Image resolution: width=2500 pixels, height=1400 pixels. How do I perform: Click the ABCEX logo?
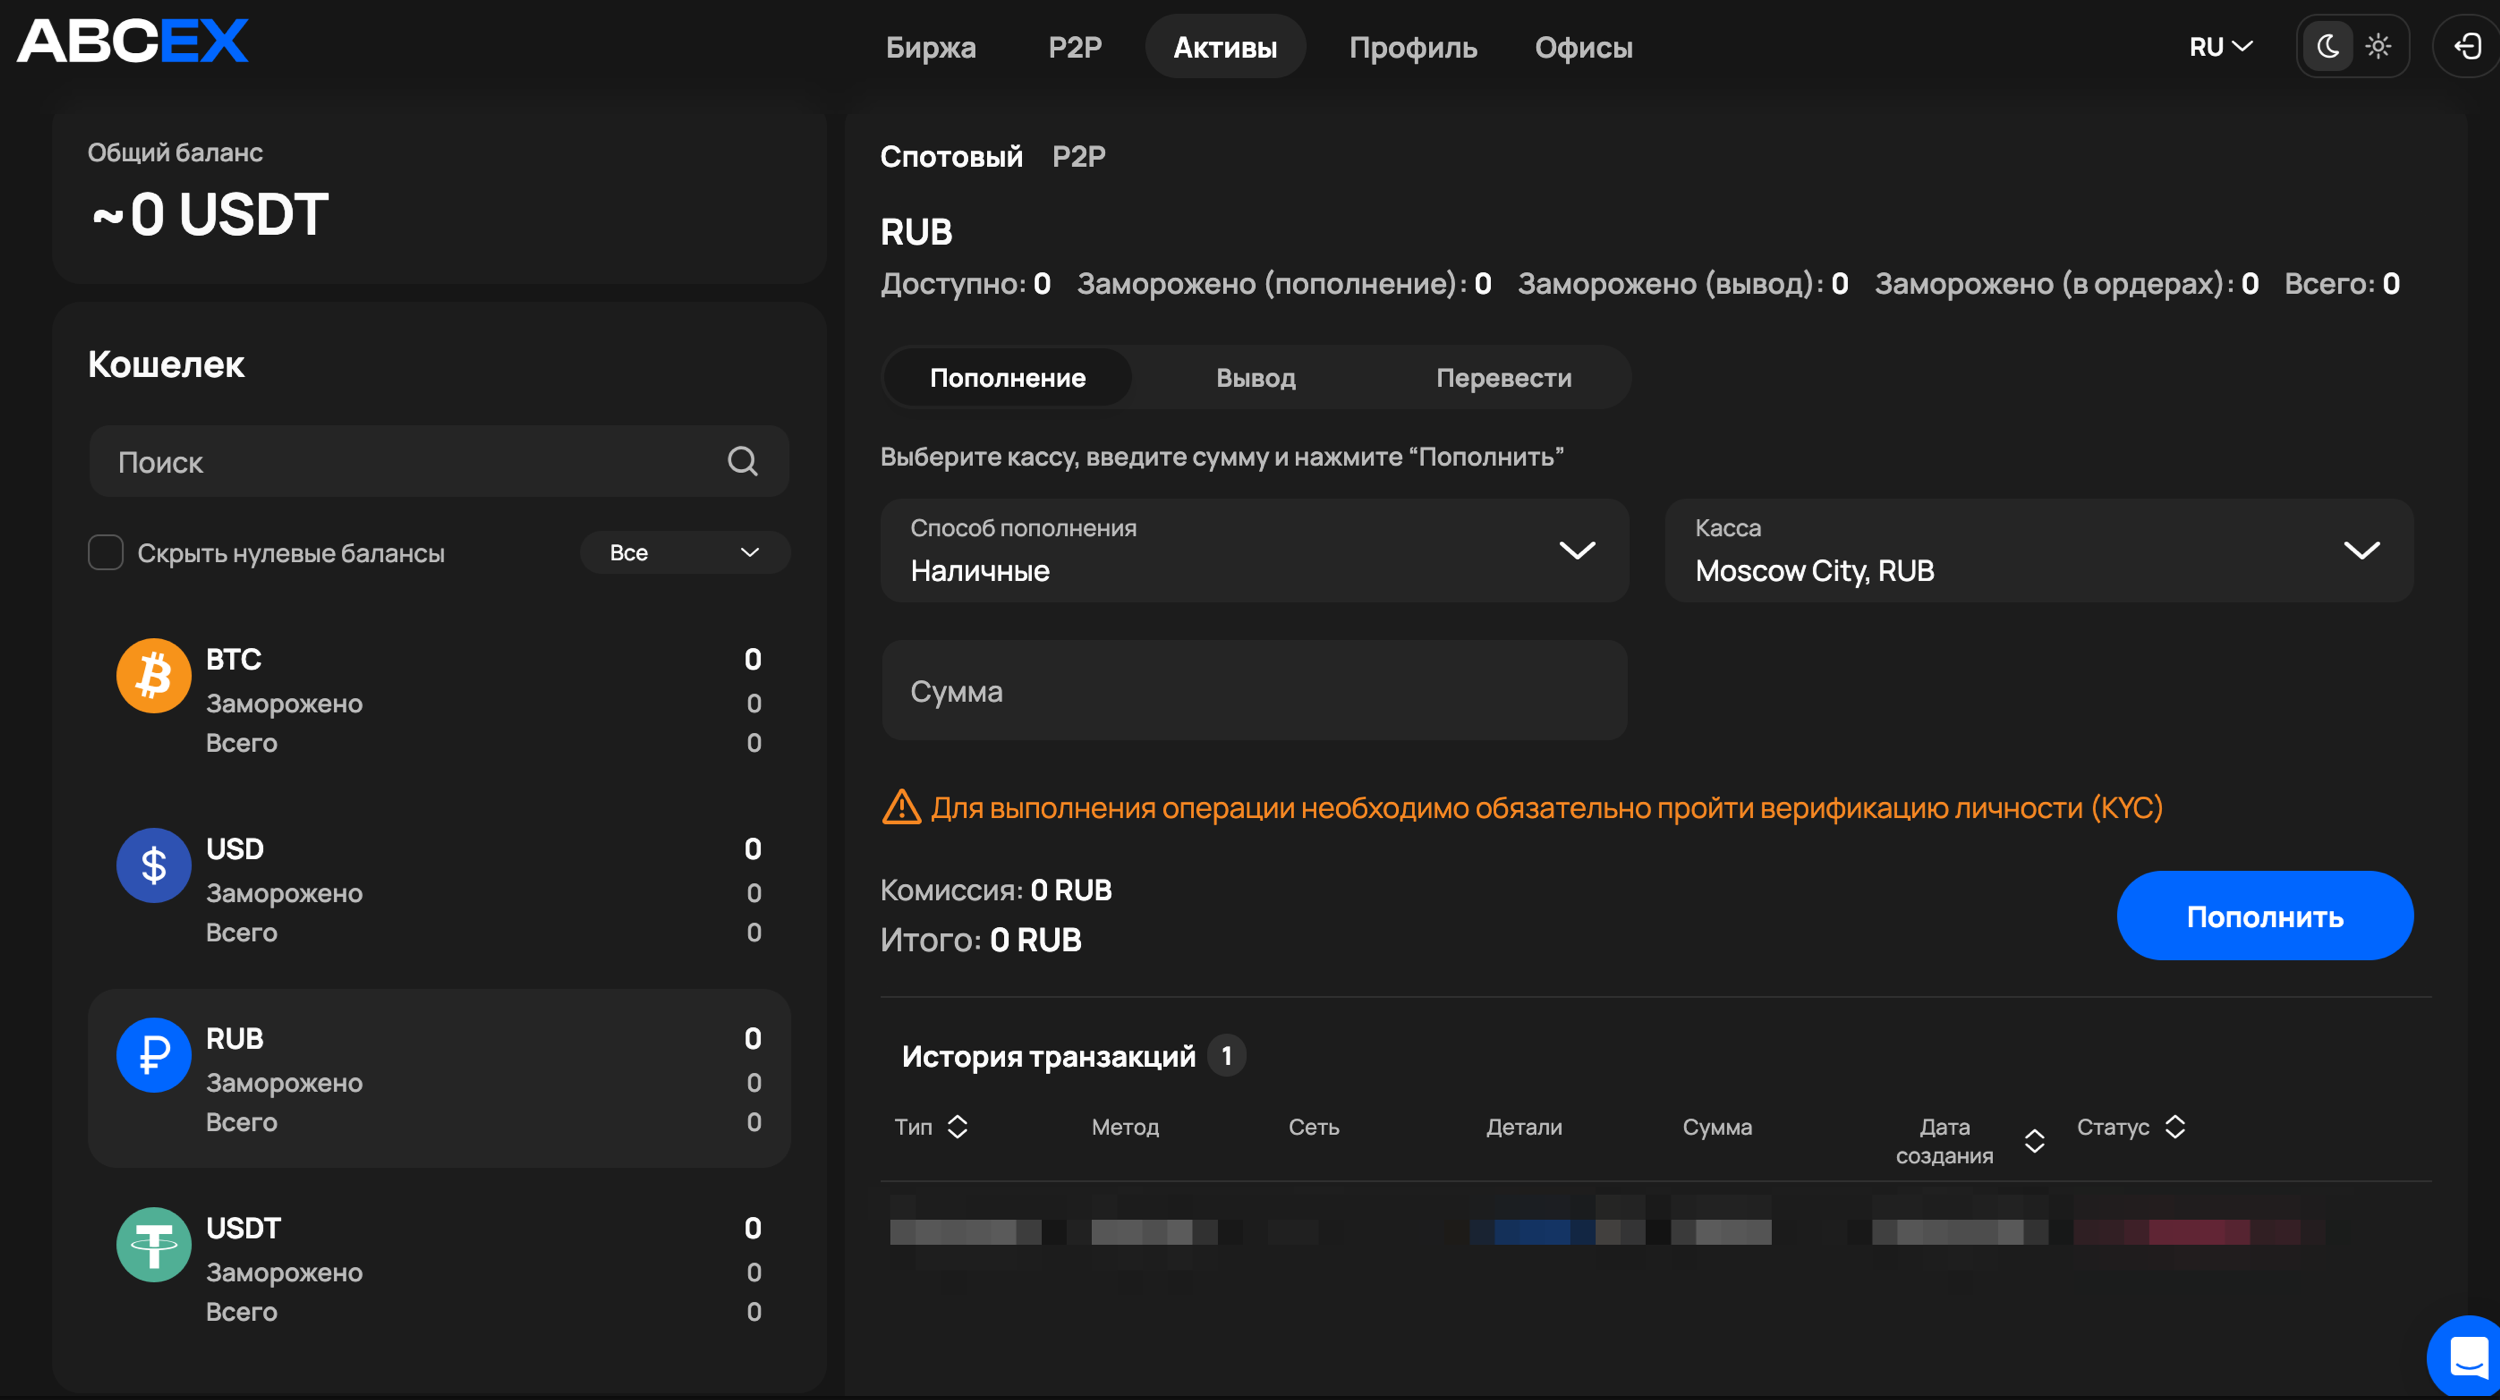point(132,41)
